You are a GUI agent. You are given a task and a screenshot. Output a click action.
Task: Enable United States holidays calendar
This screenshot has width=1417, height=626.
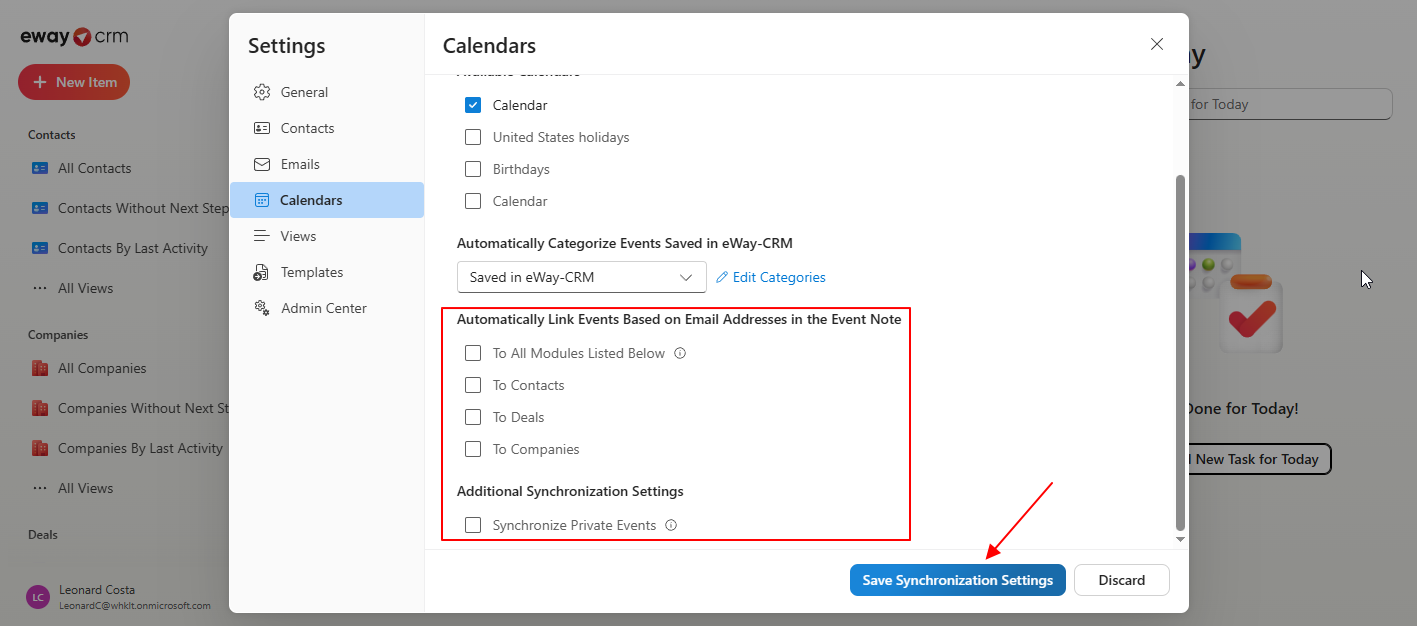pos(473,137)
